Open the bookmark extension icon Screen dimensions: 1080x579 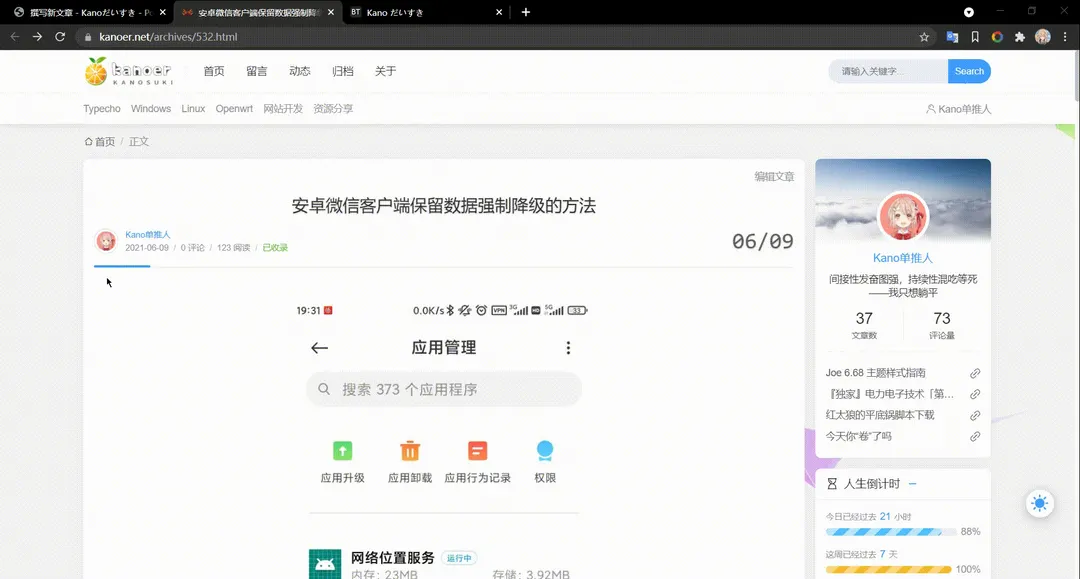[x=975, y=37]
